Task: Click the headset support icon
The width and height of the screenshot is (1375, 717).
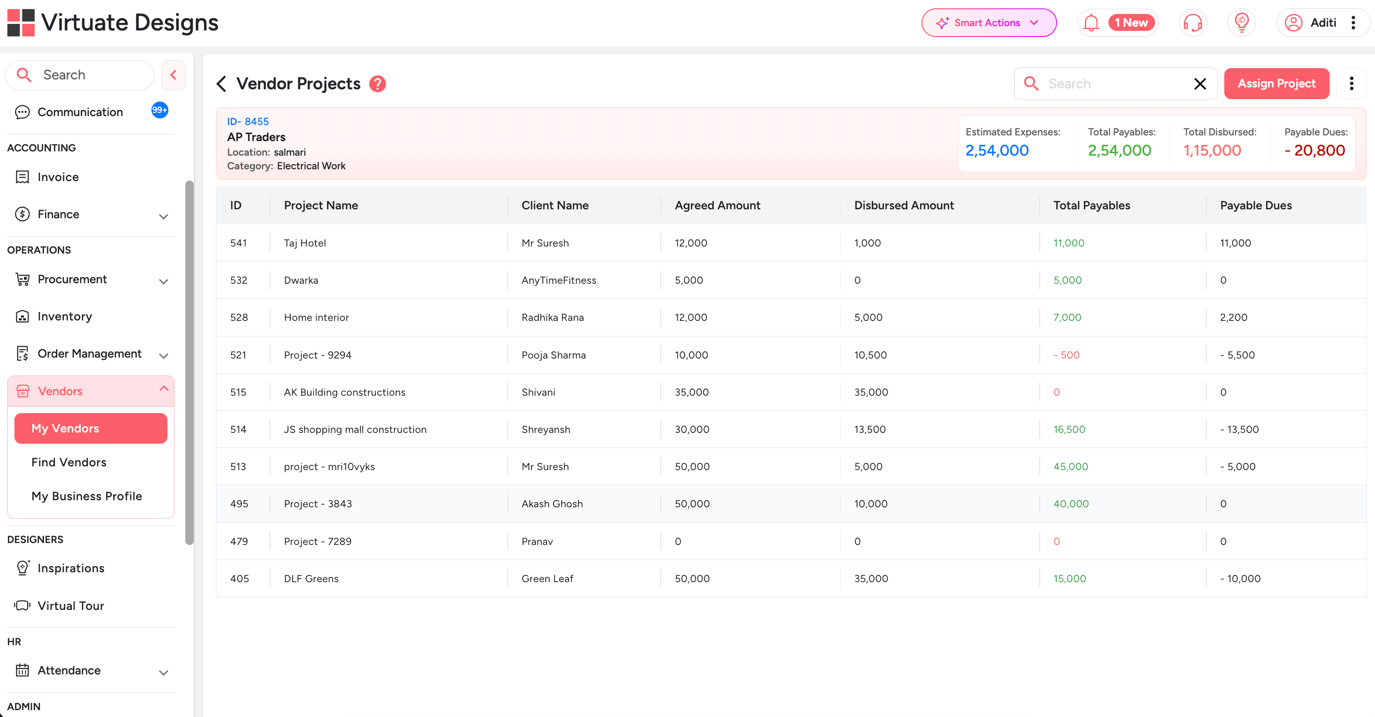Action: (1193, 21)
